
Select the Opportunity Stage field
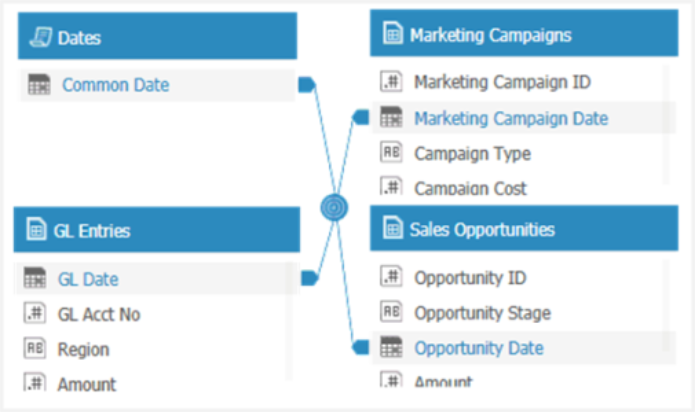(519, 313)
